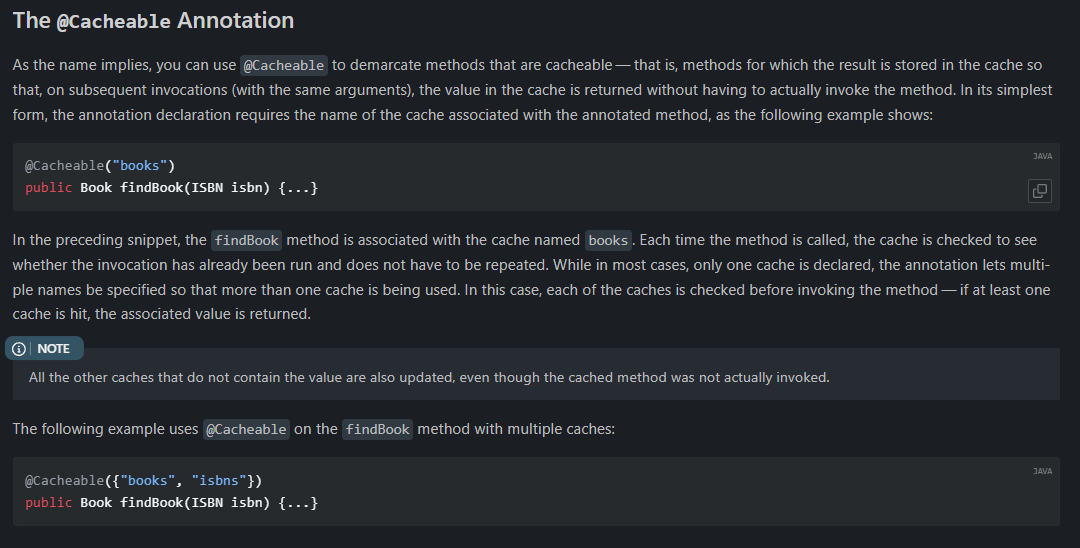Screen dimensions: 1080x548
Task: Click the "isbns" string in second snippet
Action: click(219, 481)
